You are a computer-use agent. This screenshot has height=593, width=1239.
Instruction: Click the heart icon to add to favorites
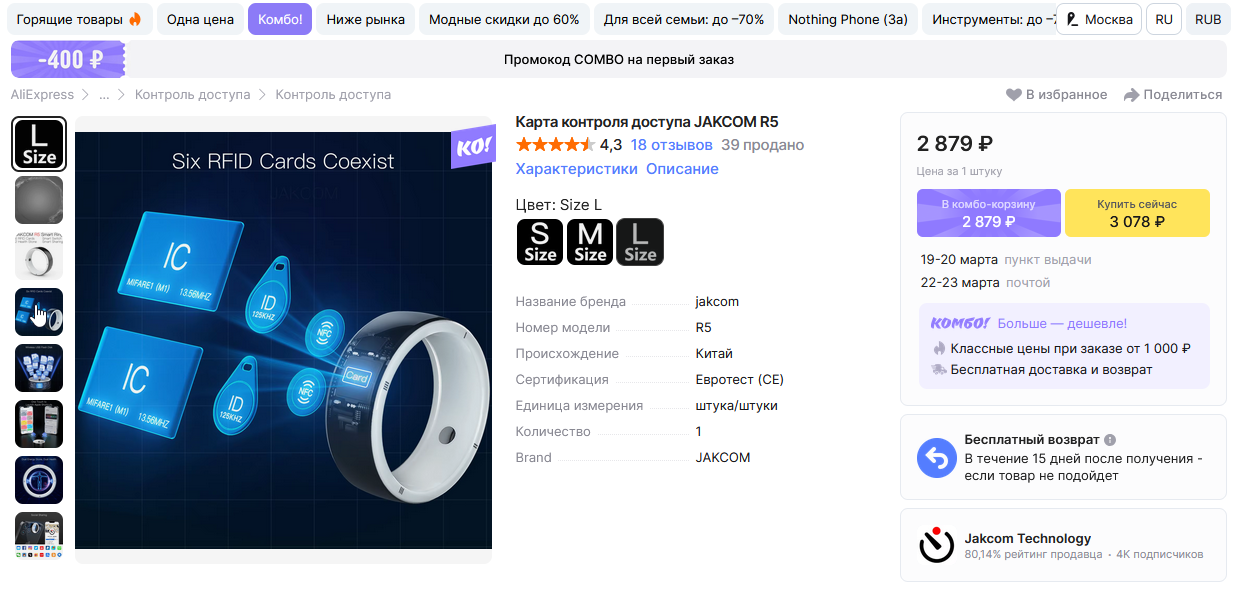pyautogui.click(x=1013, y=95)
